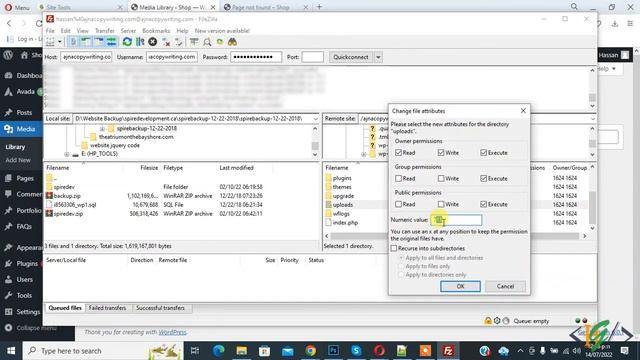
Task: Select spiredev.zip in local file list
Action: [x=69, y=213]
